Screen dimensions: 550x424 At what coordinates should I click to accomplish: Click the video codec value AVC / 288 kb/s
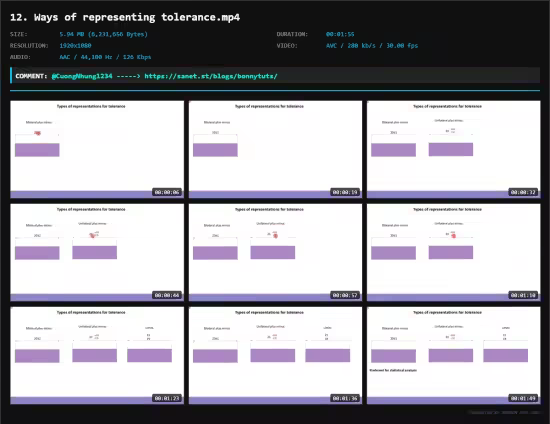tap(372, 46)
